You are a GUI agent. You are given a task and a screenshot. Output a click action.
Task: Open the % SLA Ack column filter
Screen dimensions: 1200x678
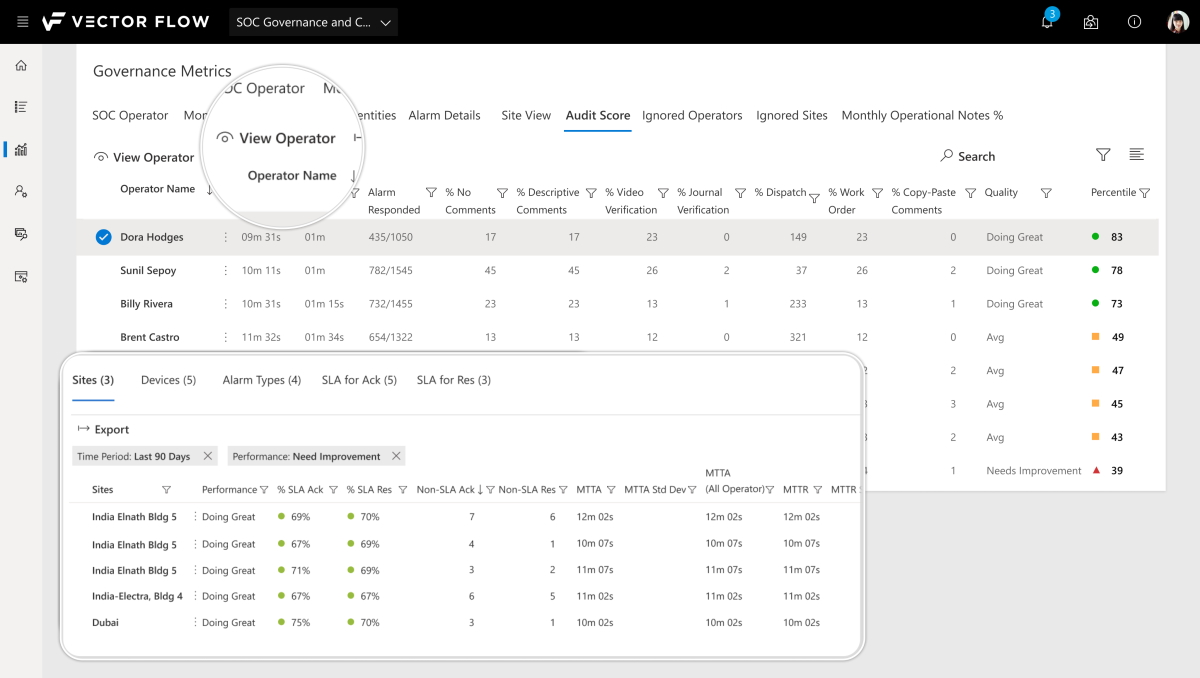click(x=332, y=490)
